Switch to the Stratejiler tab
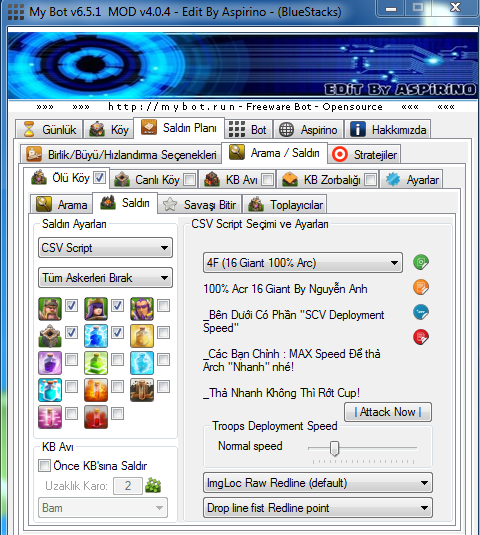Image resolution: width=480 pixels, height=535 pixels. tap(364, 155)
